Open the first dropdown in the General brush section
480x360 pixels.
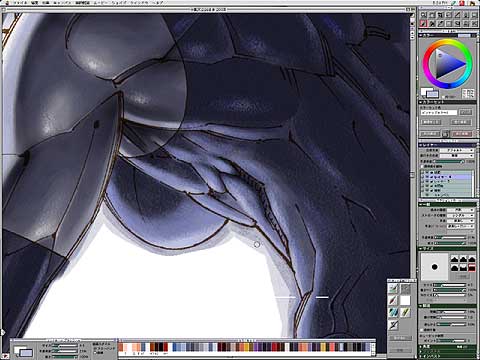tap(460, 210)
